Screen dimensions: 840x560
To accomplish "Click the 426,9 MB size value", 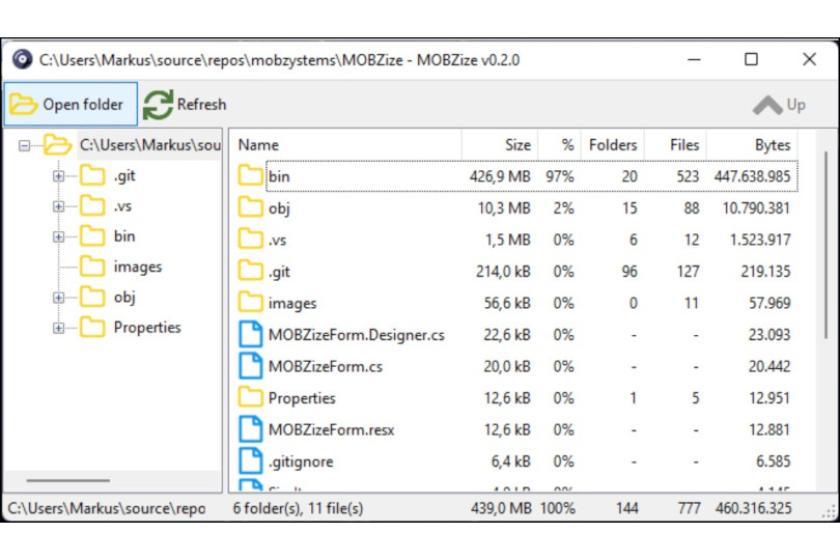I will coord(500,176).
